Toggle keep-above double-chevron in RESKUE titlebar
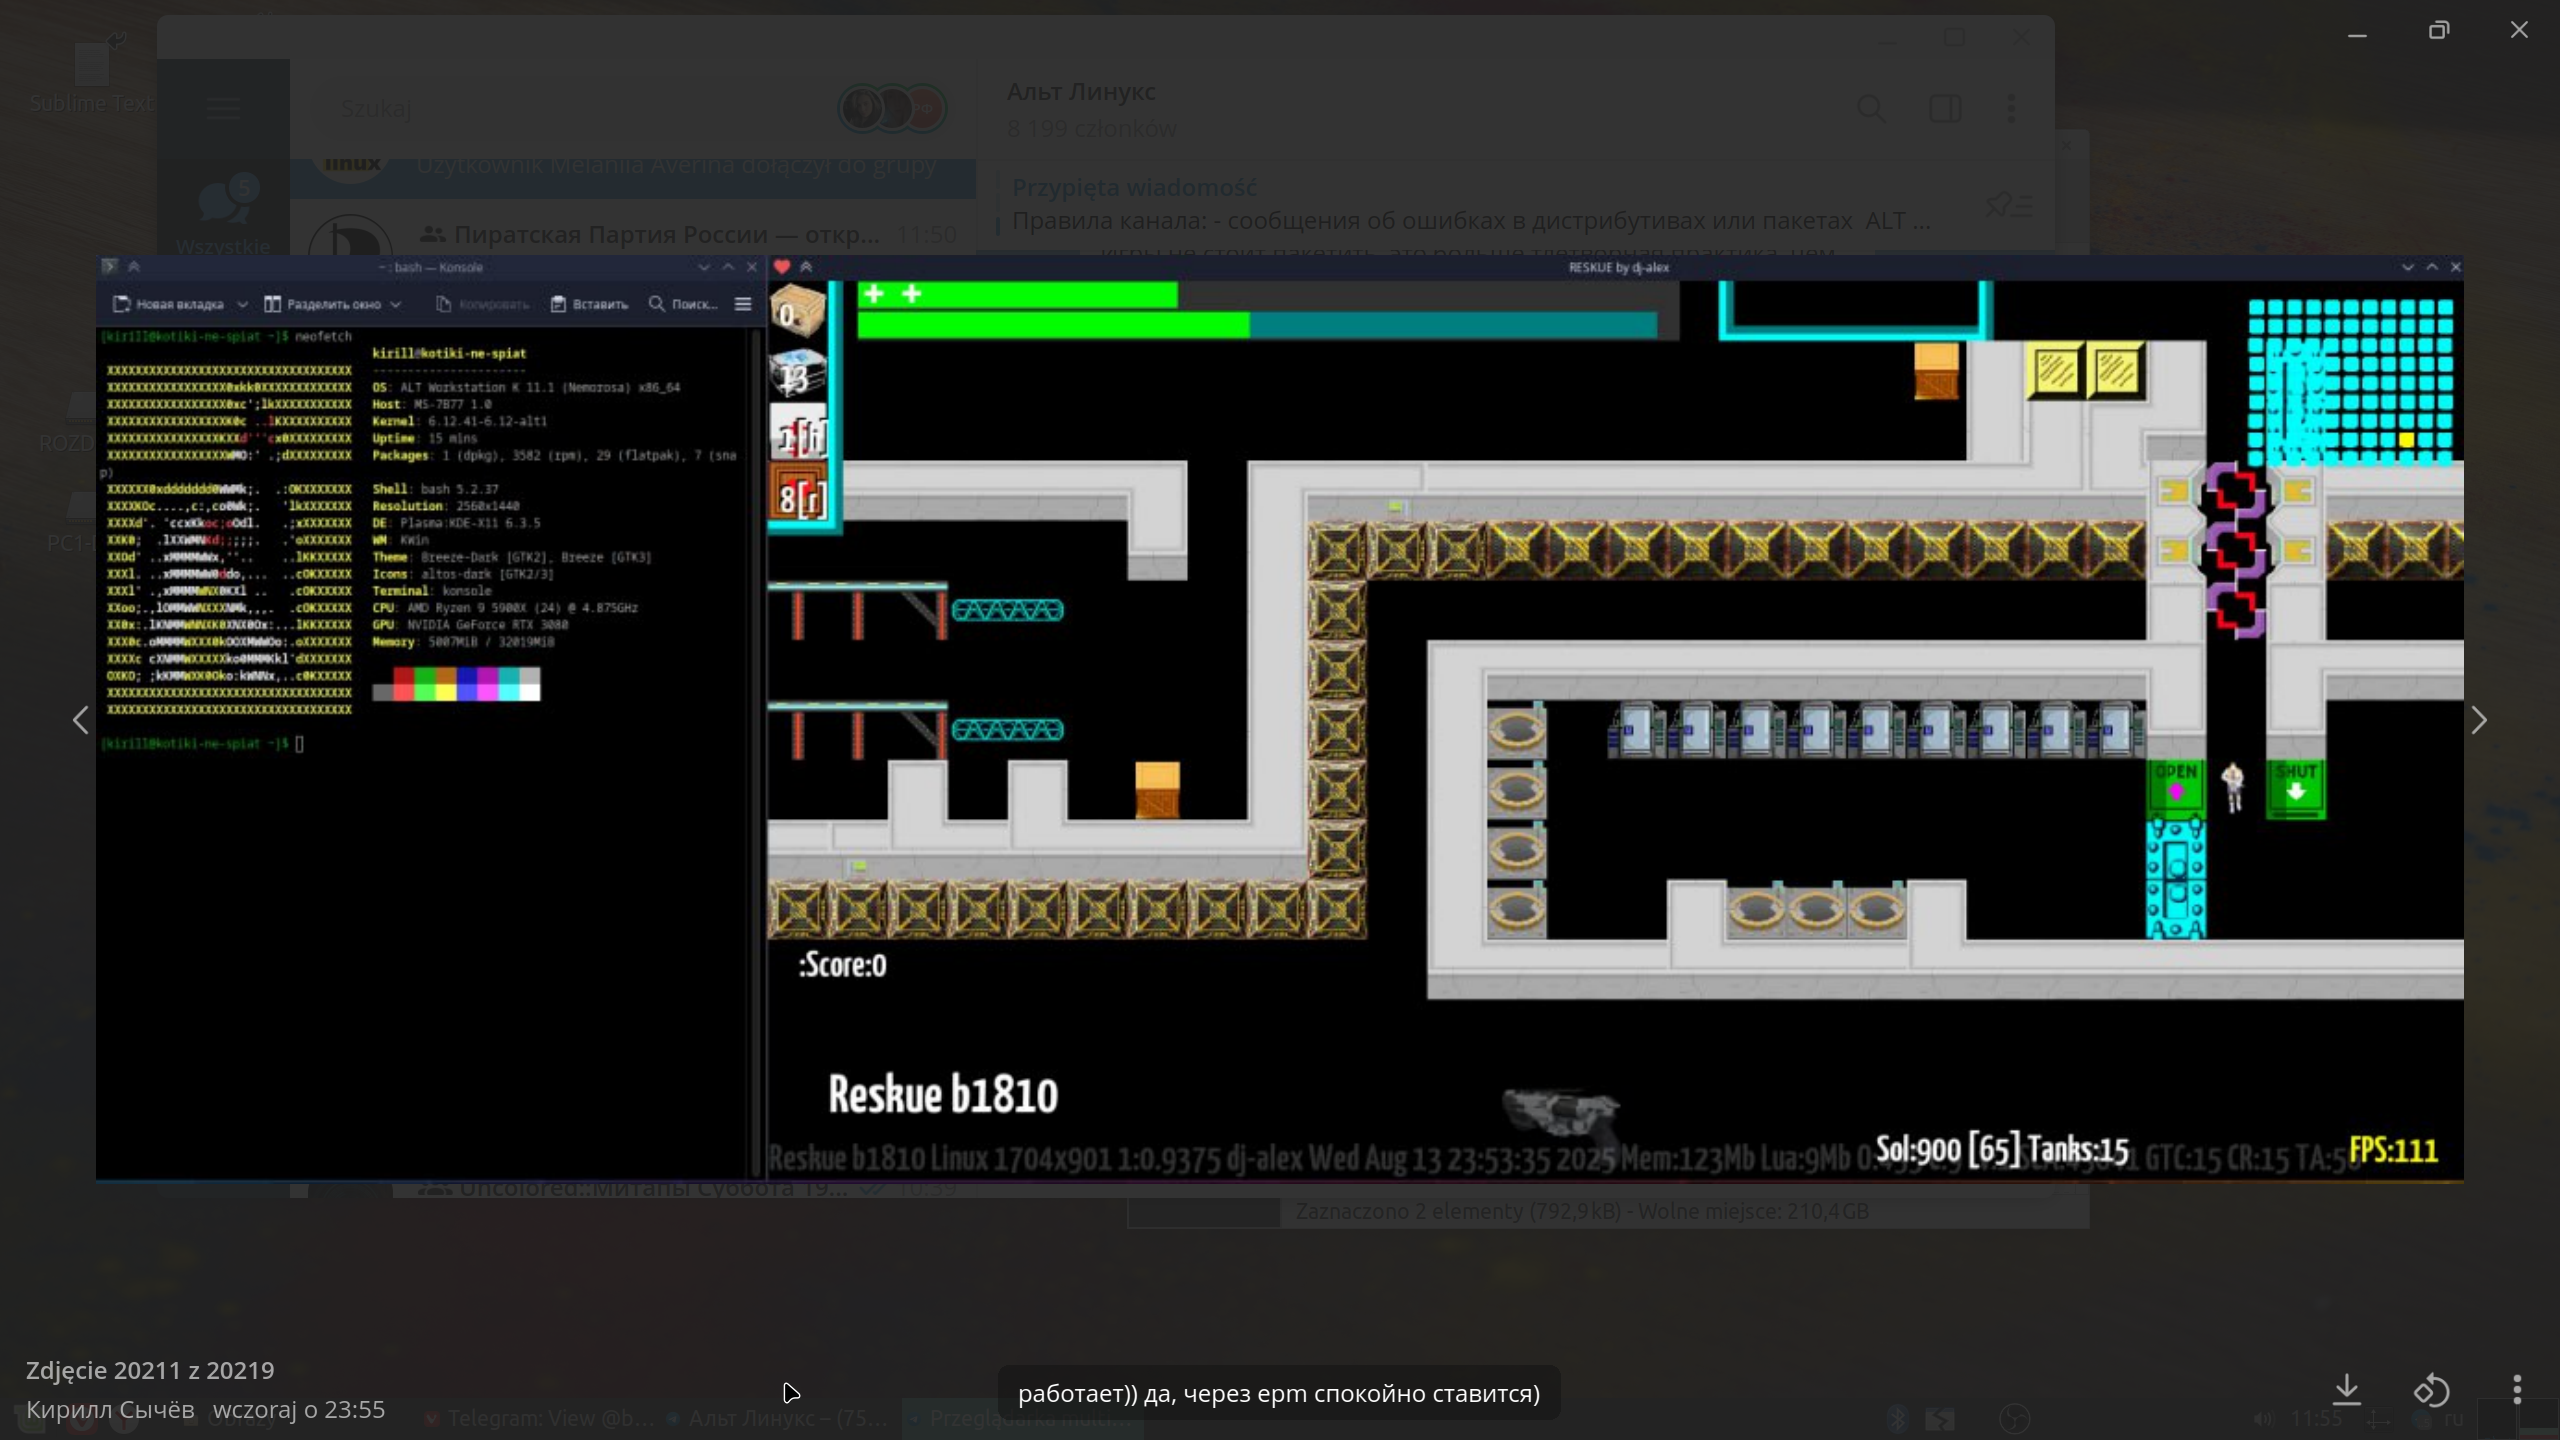Viewport: 2560px width, 1440px height. click(806, 267)
